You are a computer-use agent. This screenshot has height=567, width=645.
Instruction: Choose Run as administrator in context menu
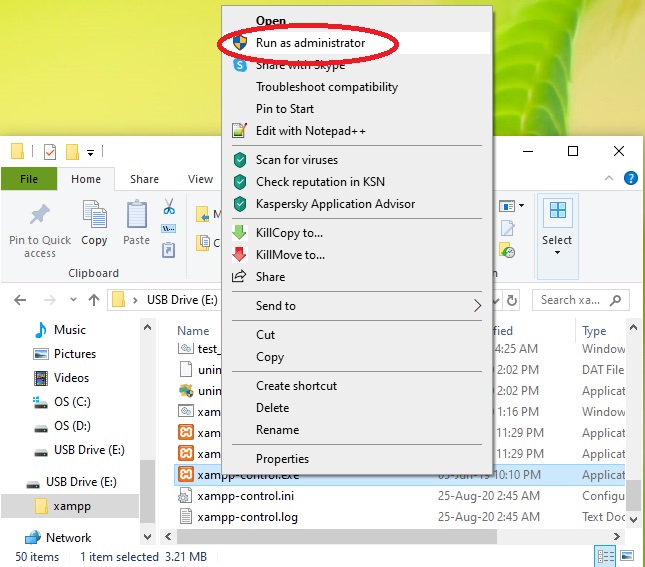[x=310, y=43]
